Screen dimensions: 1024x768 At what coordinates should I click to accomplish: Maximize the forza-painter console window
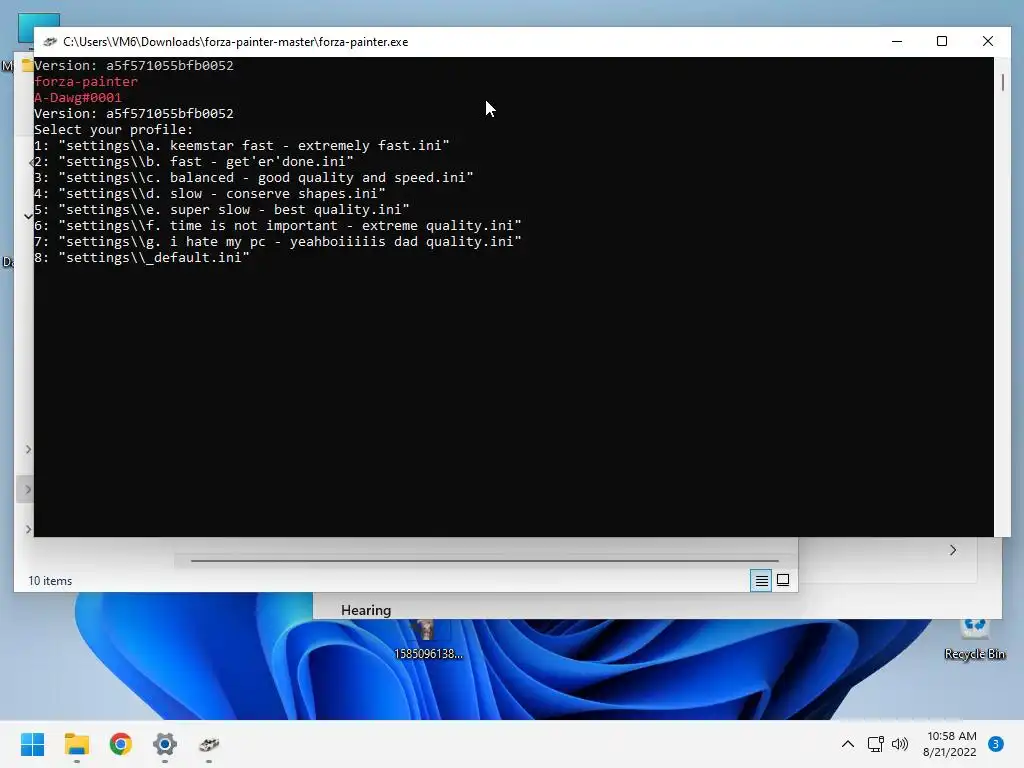coord(942,41)
